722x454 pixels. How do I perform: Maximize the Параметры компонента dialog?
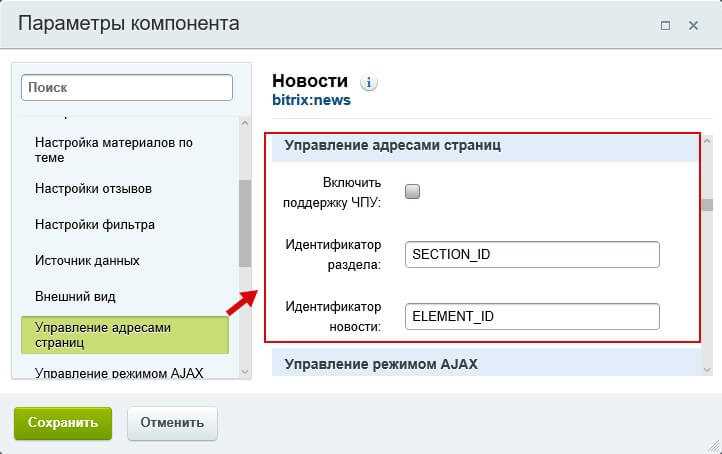click(x=665, y=25)
